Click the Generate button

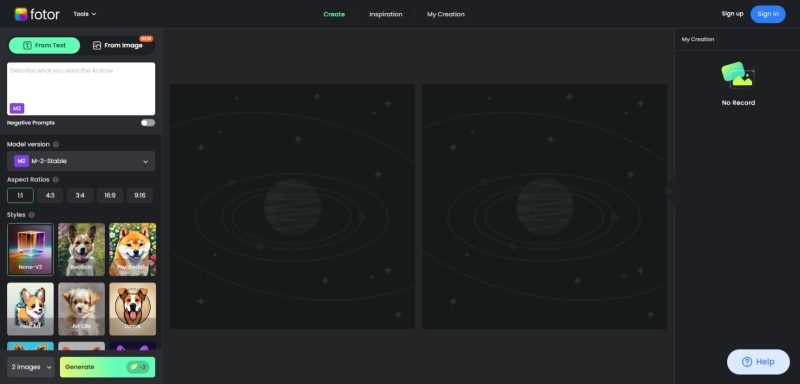(107, 367)
